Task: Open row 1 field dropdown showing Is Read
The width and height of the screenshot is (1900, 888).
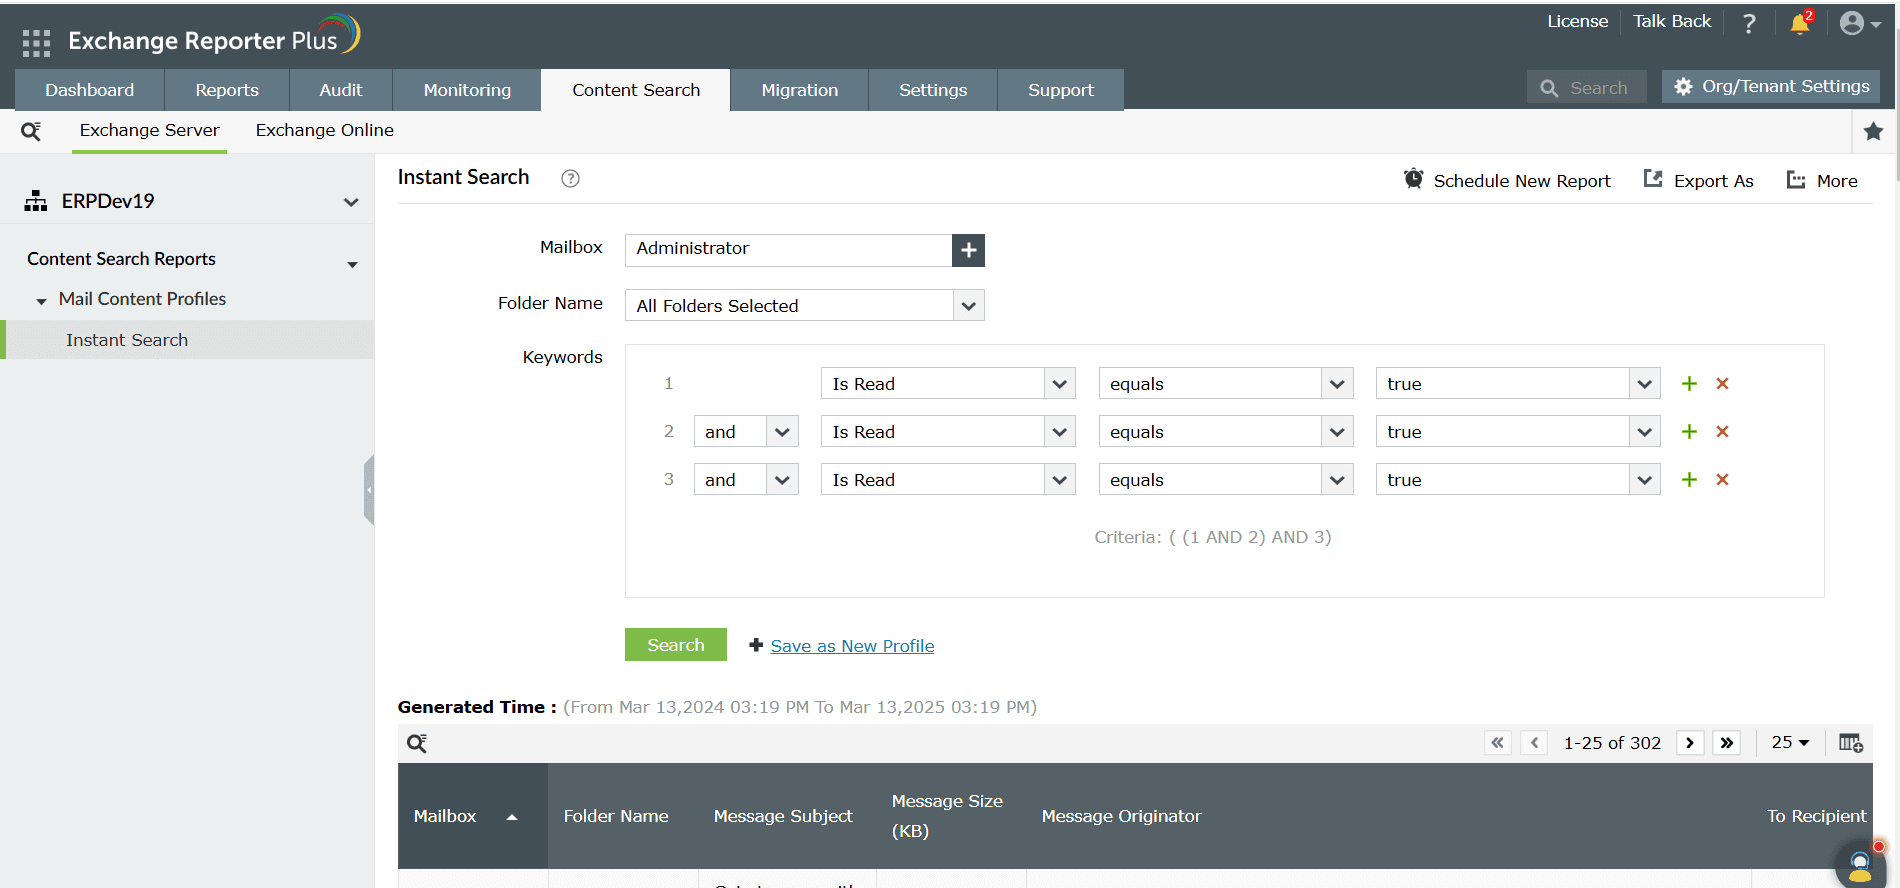Action: coord(948,383)
